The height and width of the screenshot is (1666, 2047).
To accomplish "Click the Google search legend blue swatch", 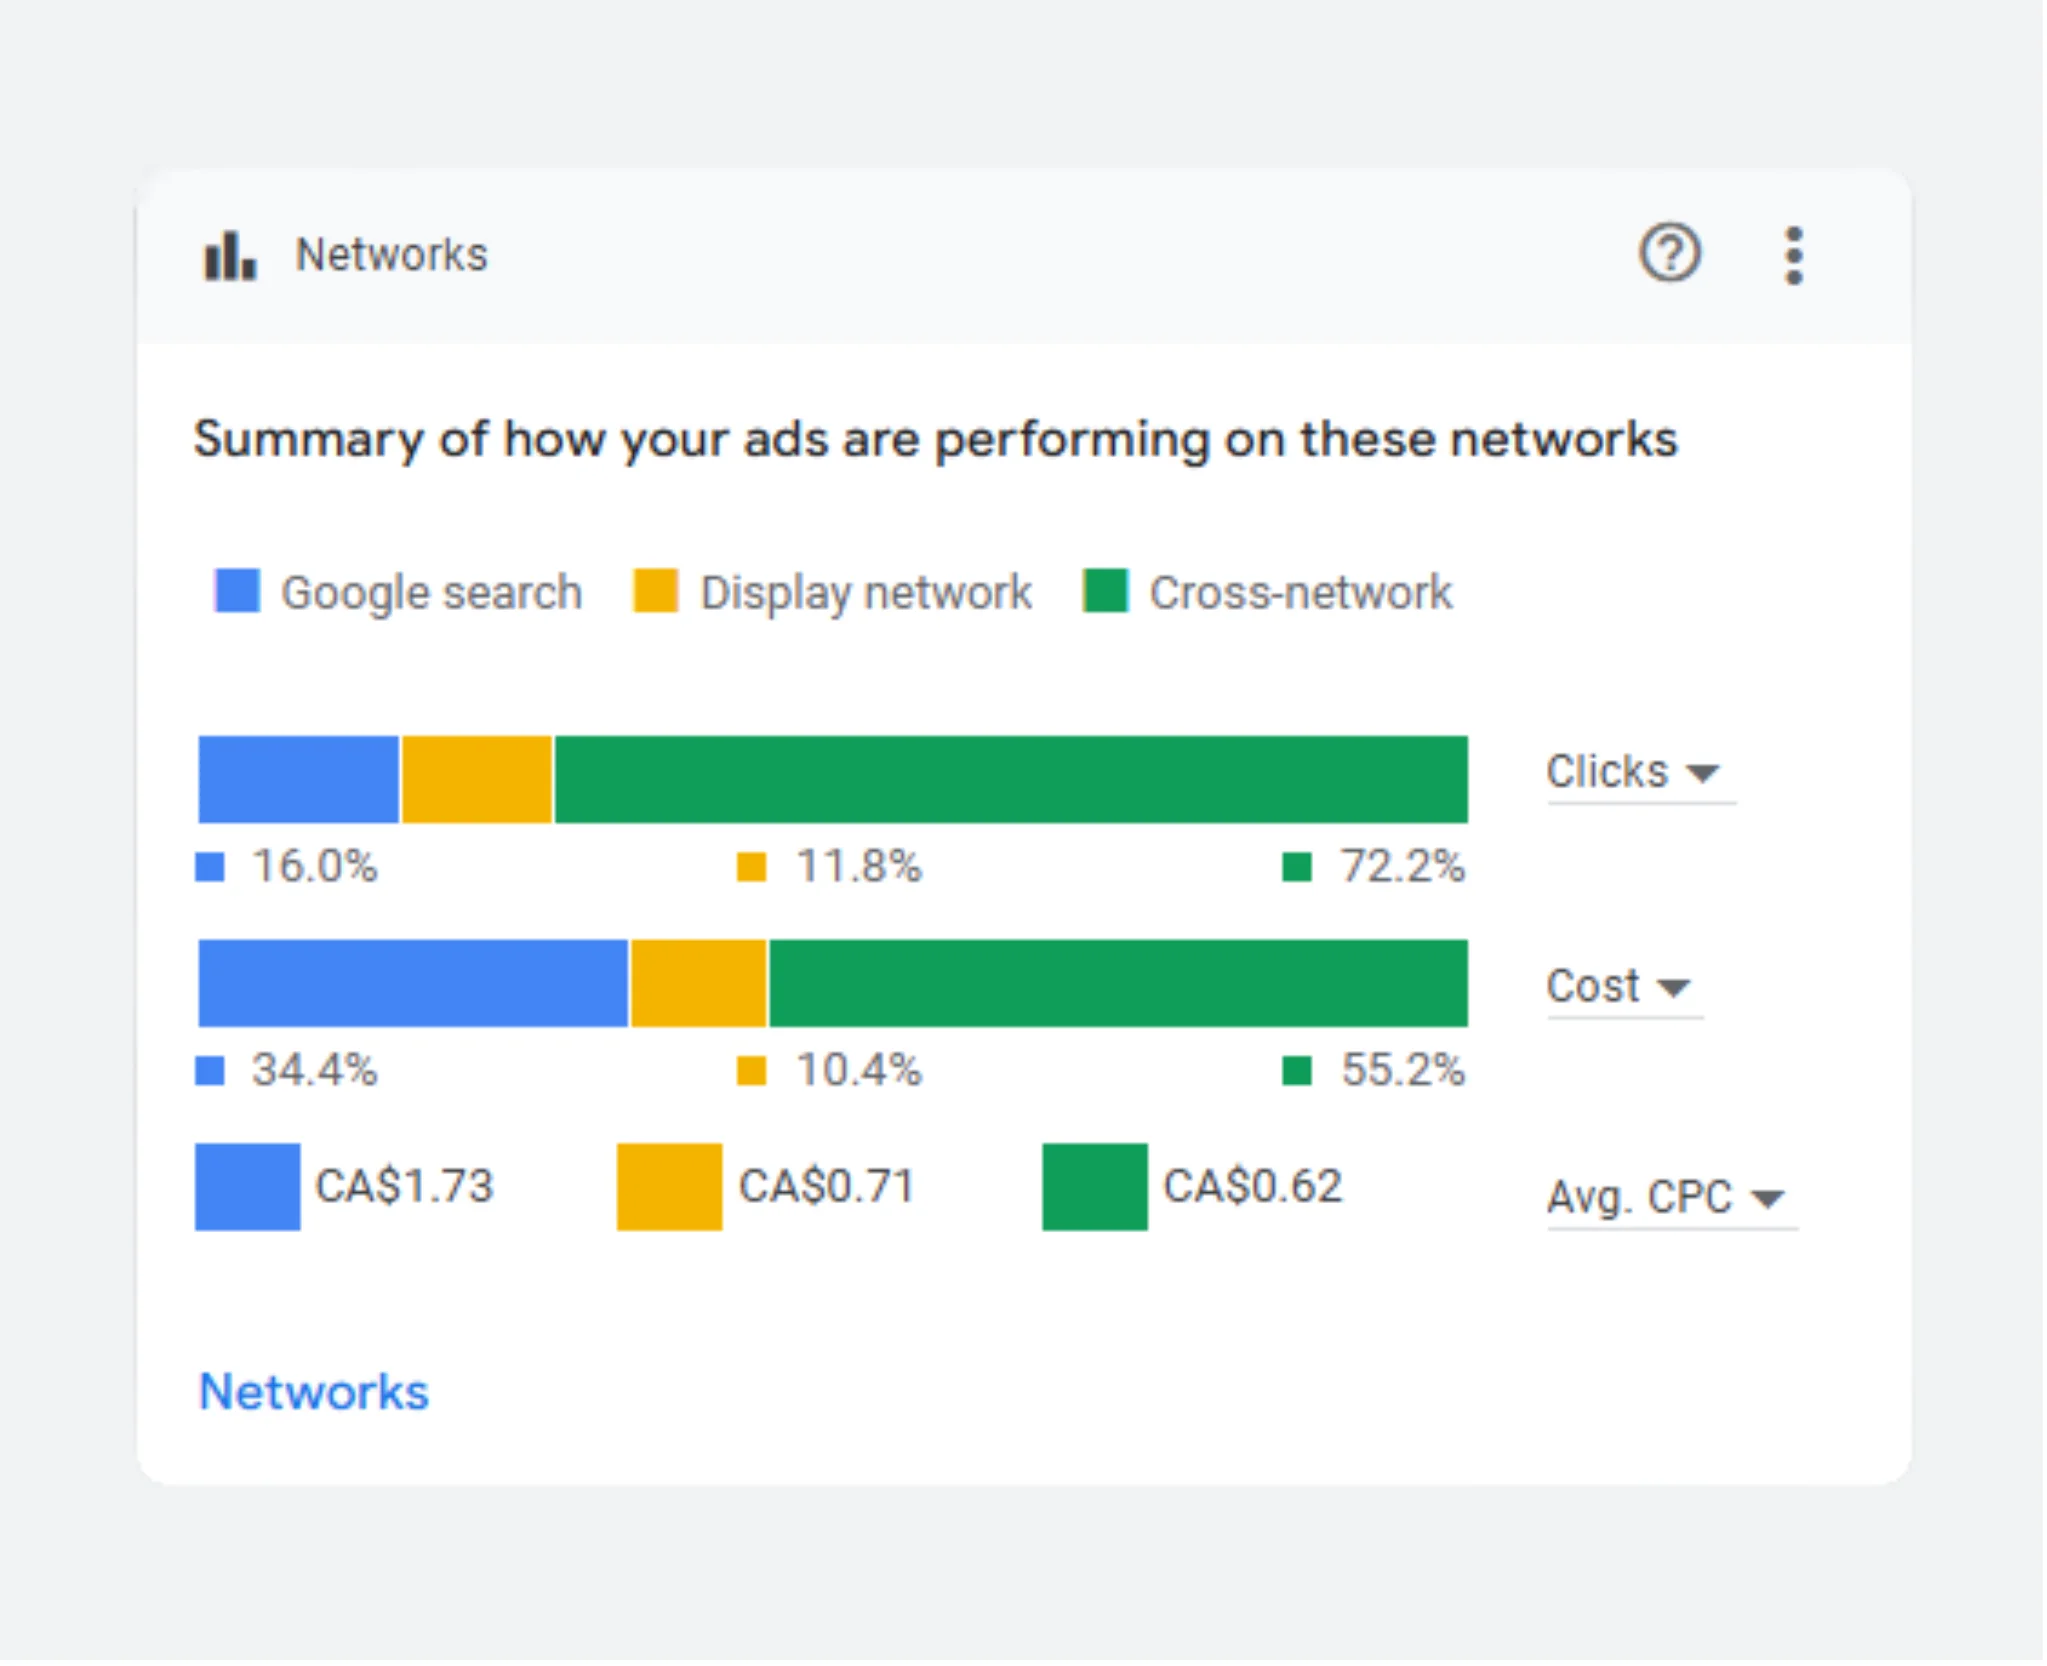I will coord(237,591).
